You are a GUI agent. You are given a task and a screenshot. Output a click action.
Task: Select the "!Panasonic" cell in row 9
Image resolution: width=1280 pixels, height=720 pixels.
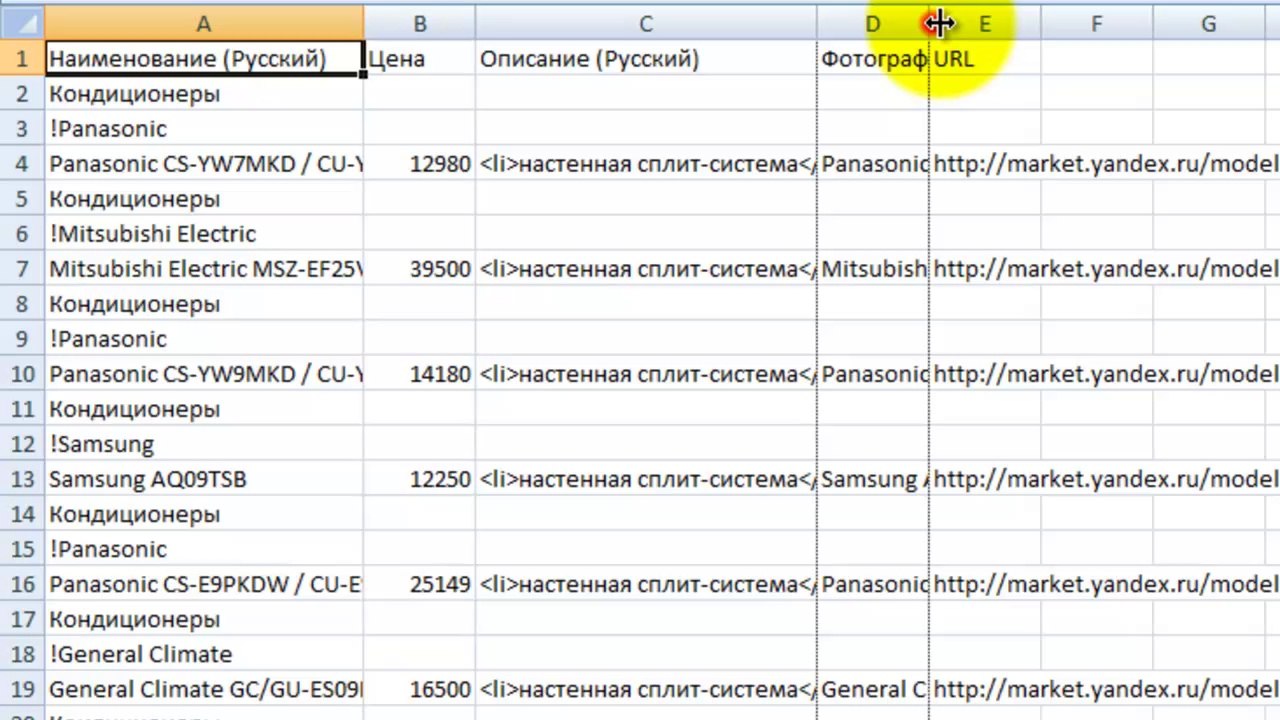(204, 339)
